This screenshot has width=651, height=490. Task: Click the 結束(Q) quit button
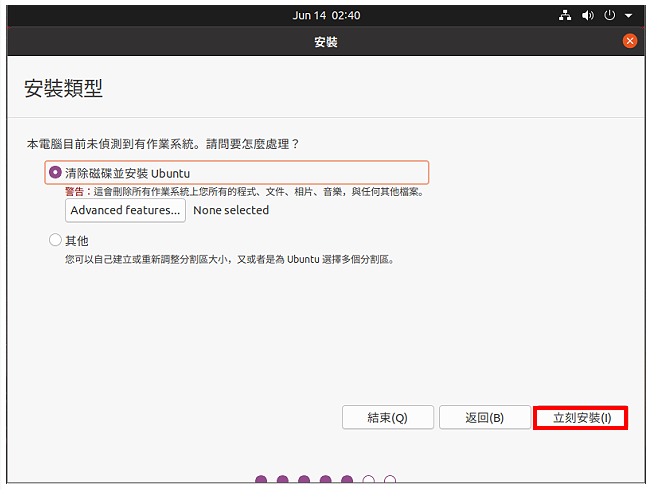pos(388,417)
